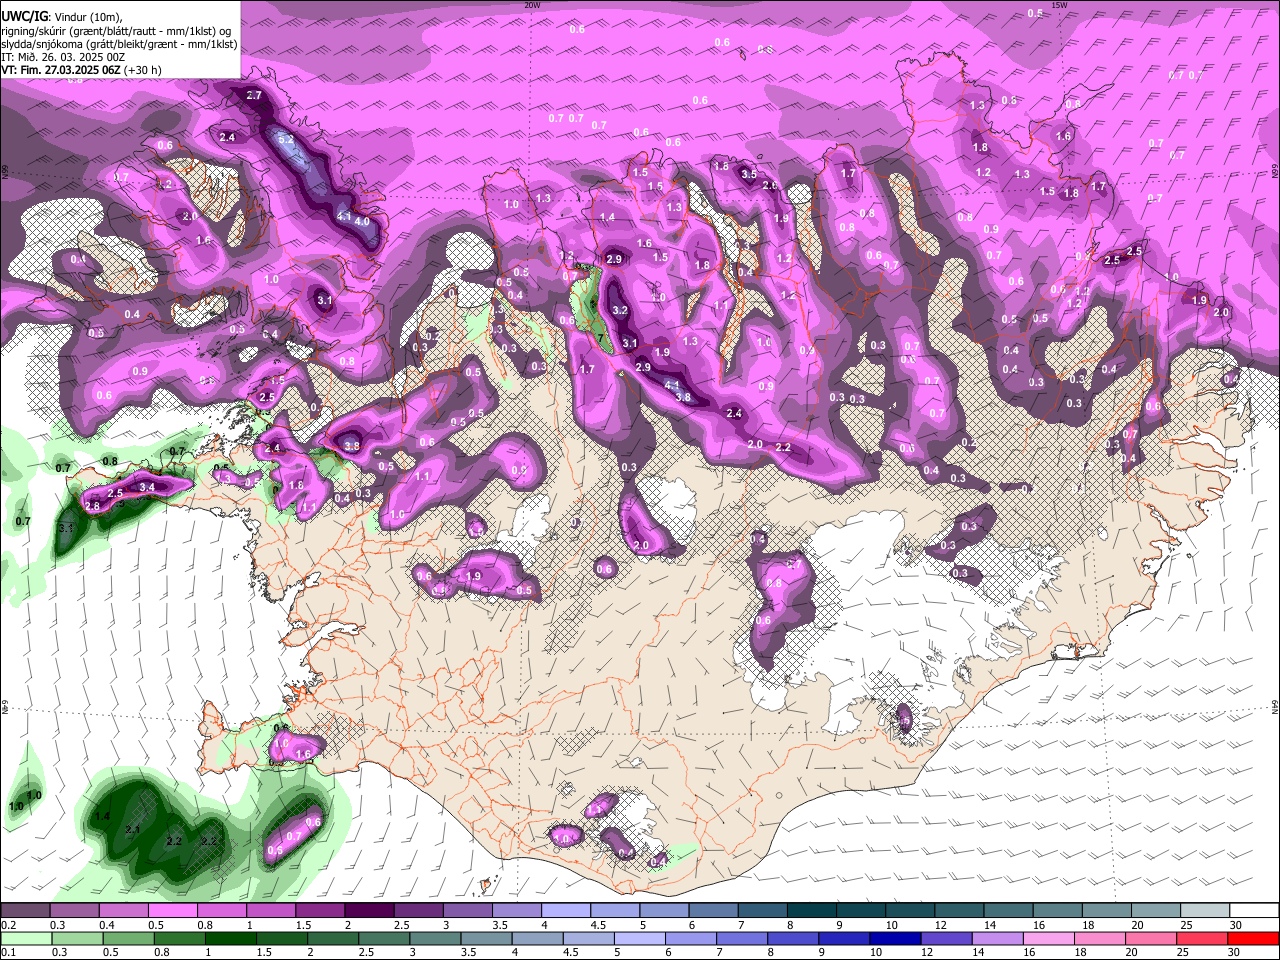This screenshot has height=960, width=1280.
Task: Pick the white swatch ending the upper legend
Action: (x=1253, y=910)
